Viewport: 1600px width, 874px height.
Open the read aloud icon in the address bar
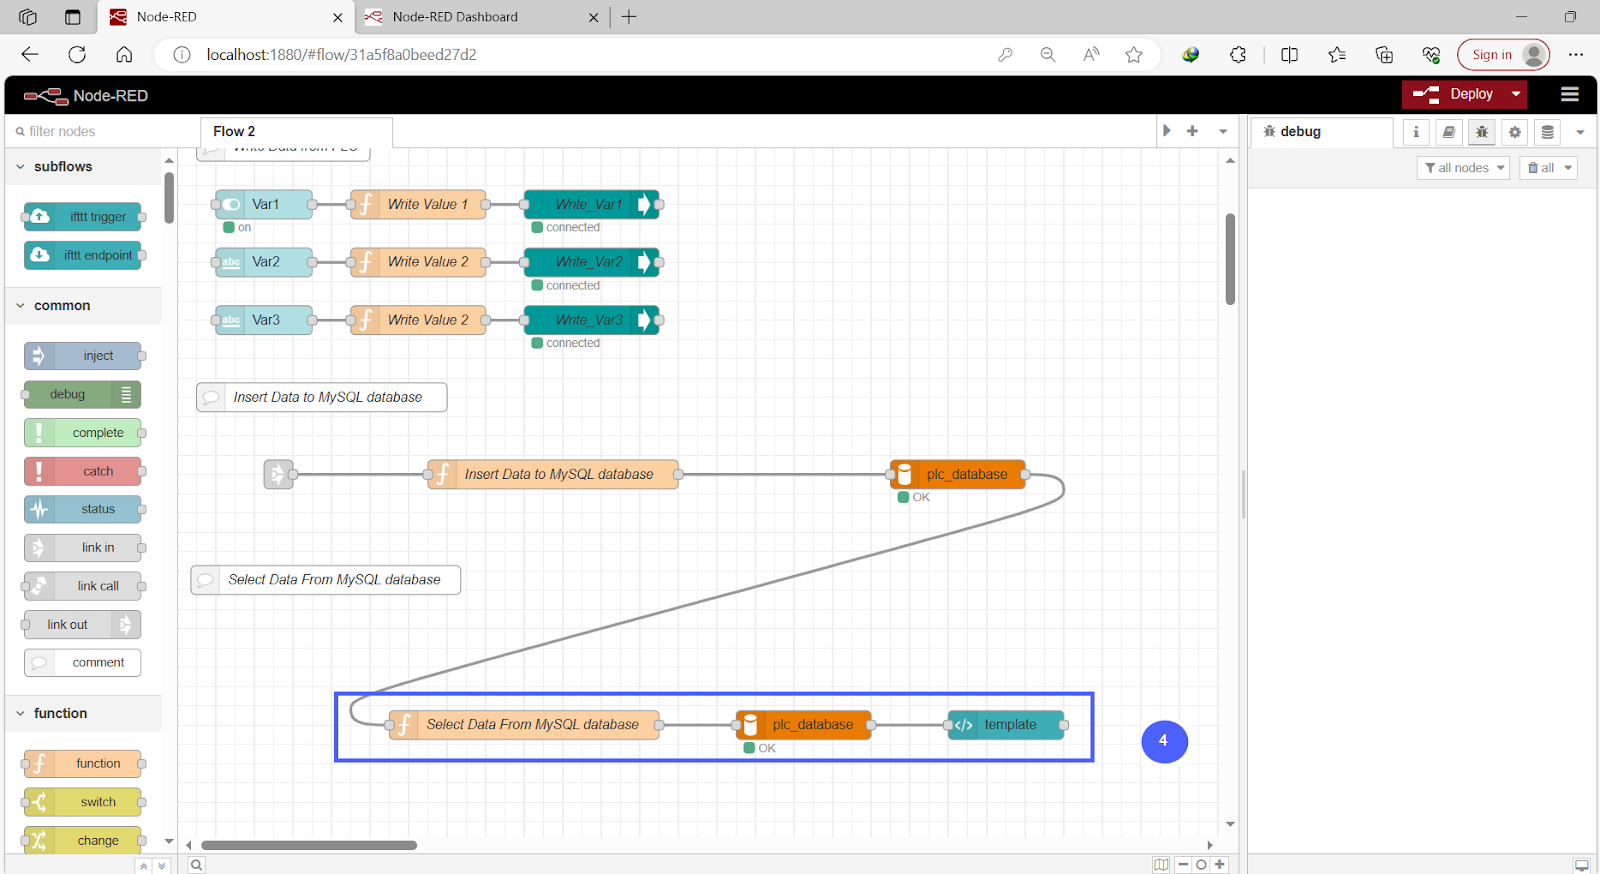pos(1091,55)
